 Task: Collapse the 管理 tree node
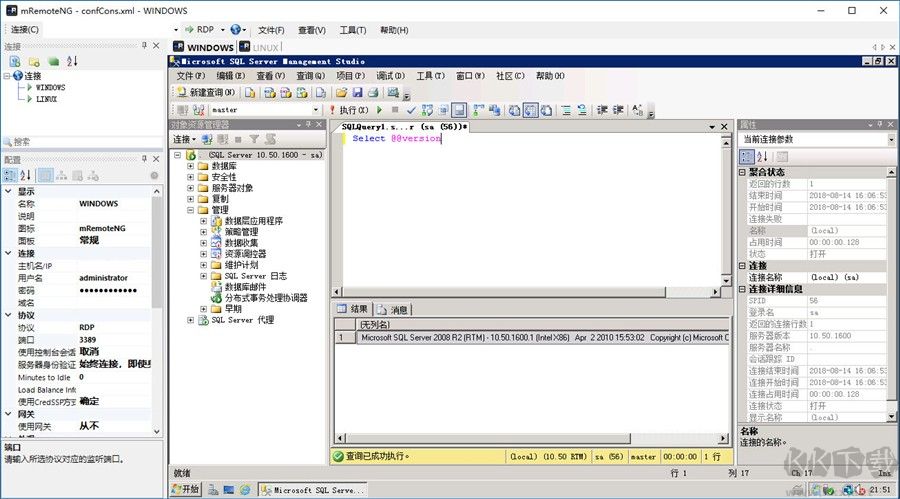pos(190,210)
